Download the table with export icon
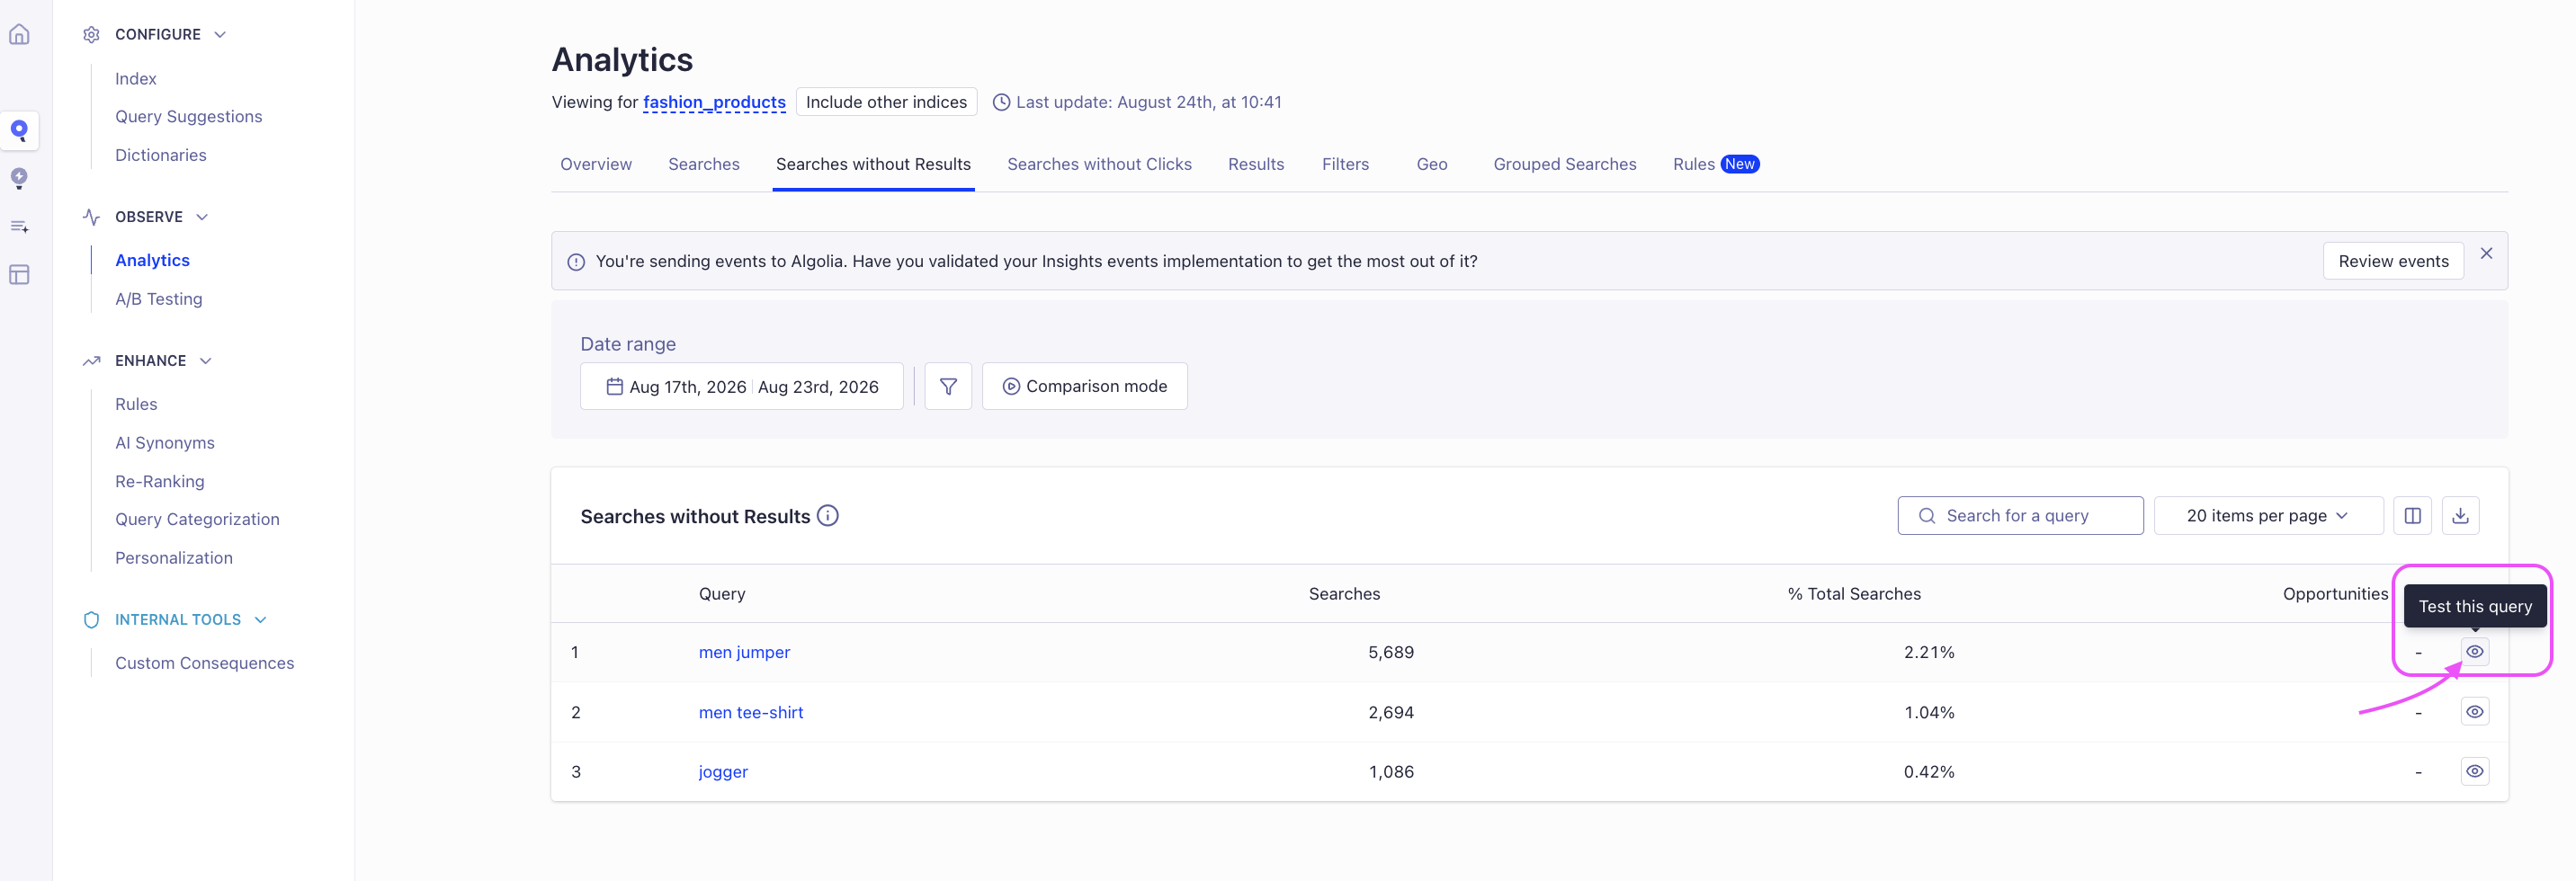 click(x=2460, y=516)
